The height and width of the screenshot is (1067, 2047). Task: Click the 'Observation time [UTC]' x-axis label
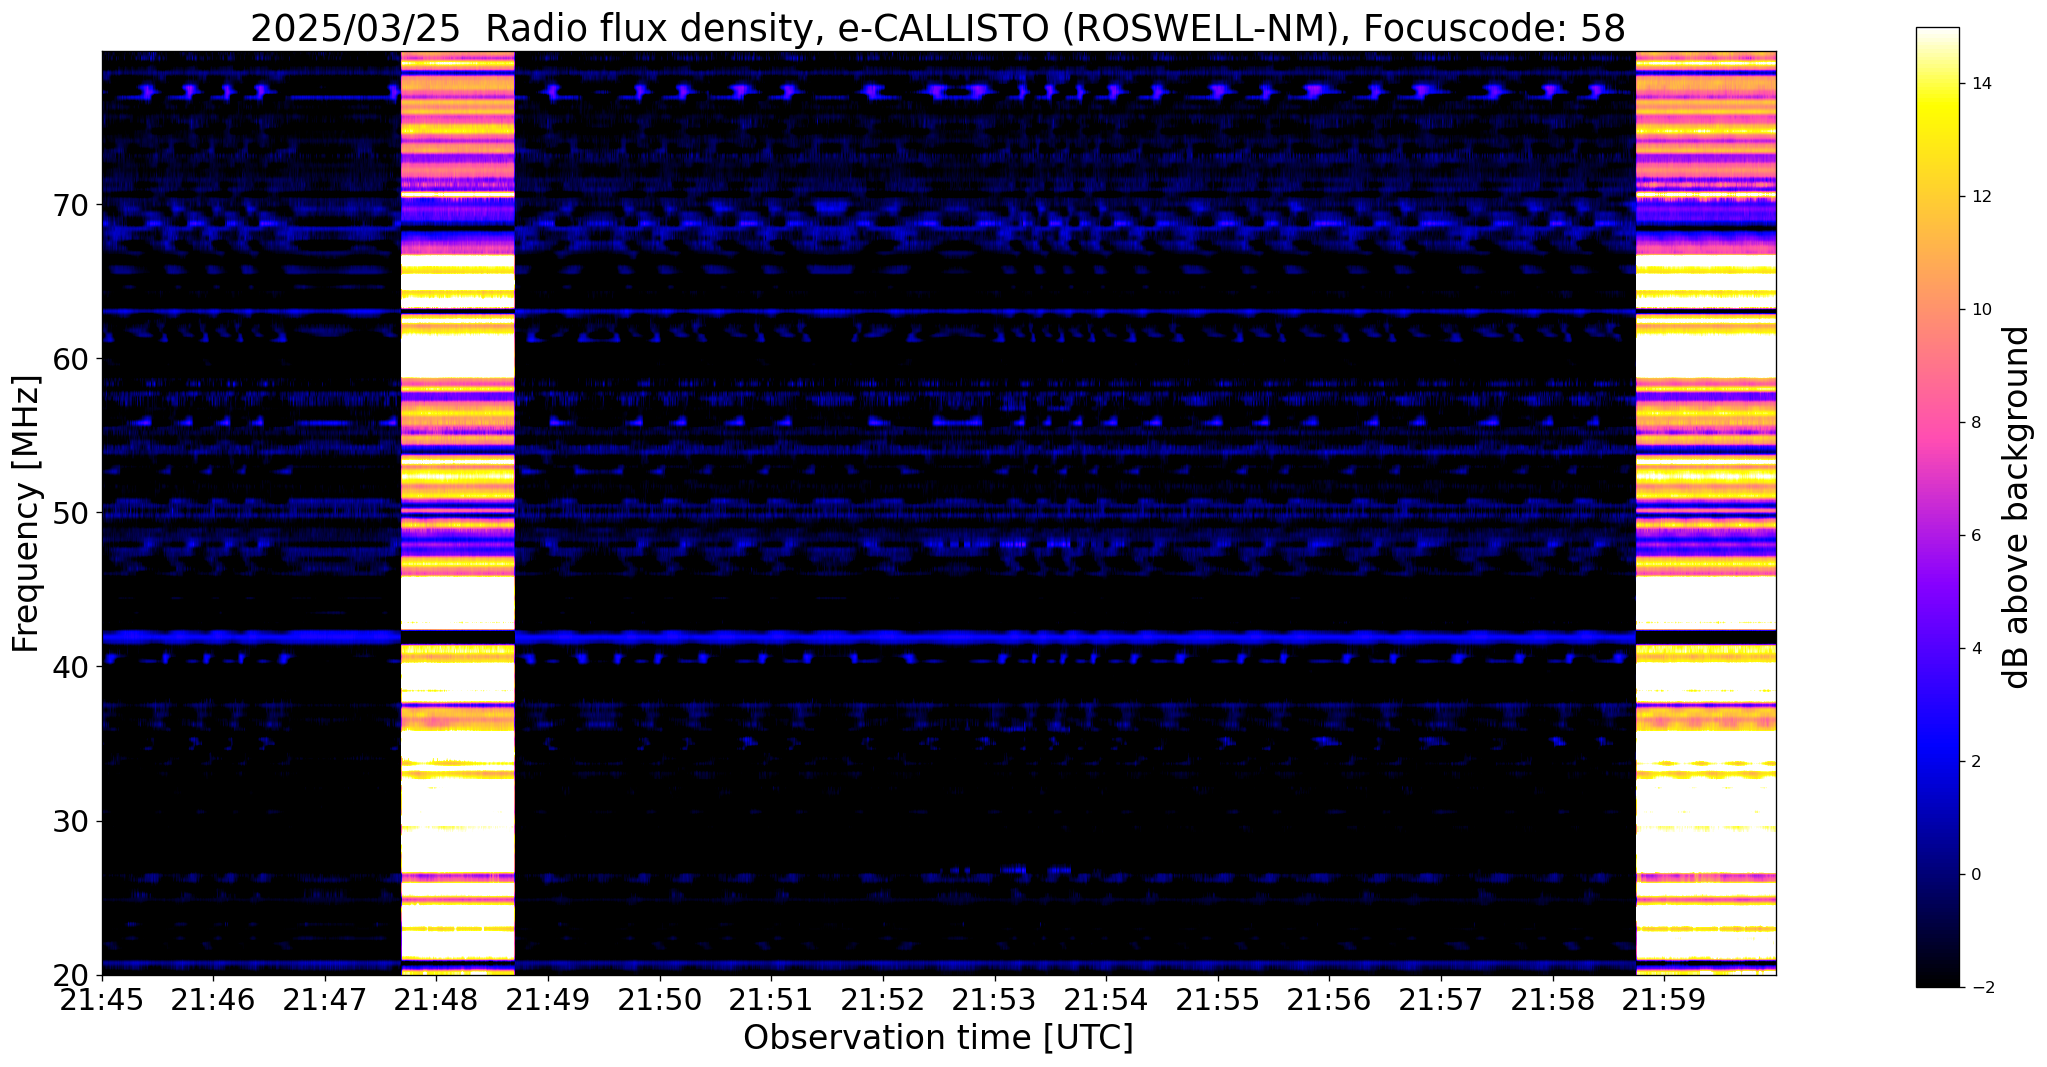click(938, 1038)
